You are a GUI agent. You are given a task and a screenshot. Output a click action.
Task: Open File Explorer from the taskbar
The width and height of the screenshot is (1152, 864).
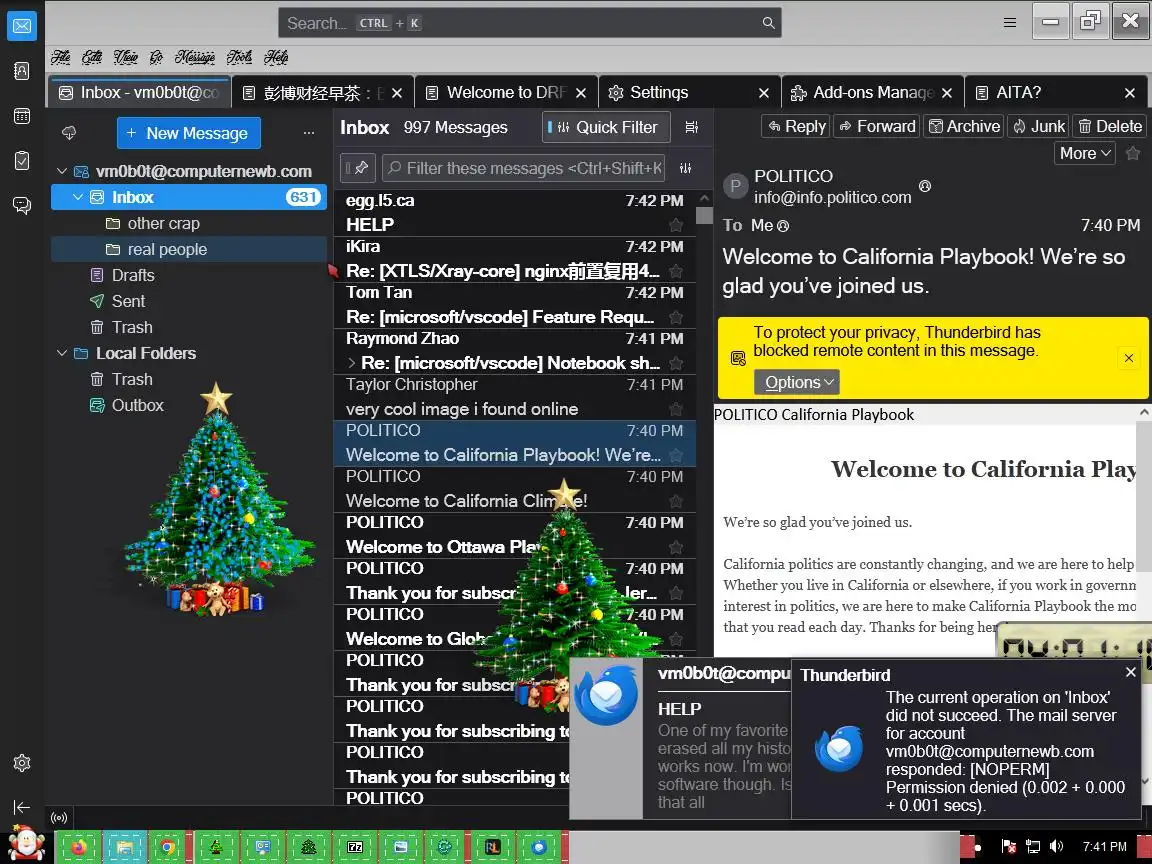pyautogui.click(x=124, y=847)
